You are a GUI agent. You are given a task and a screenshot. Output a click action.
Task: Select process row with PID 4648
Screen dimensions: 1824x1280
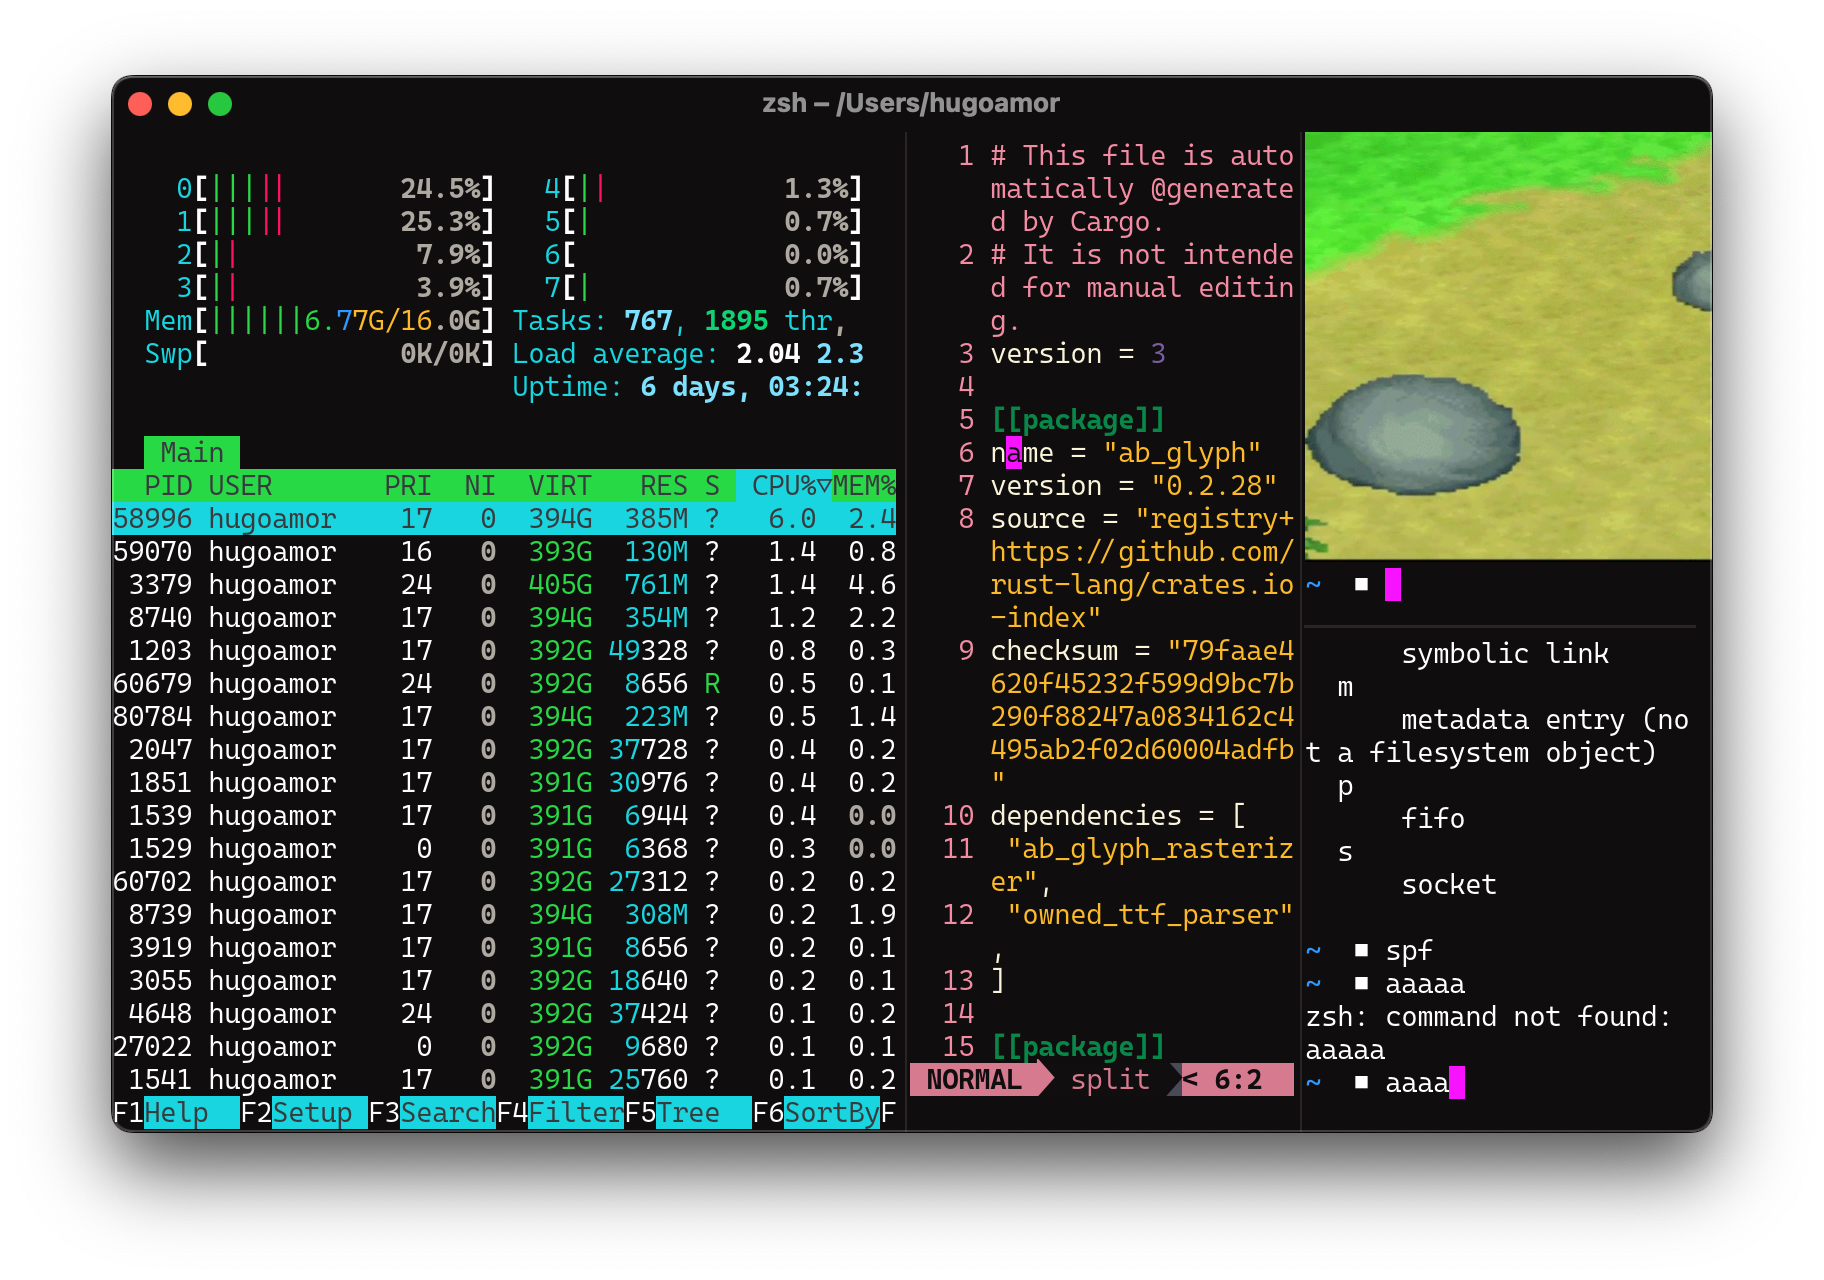pyautogui.click(x=504, y=1013)
